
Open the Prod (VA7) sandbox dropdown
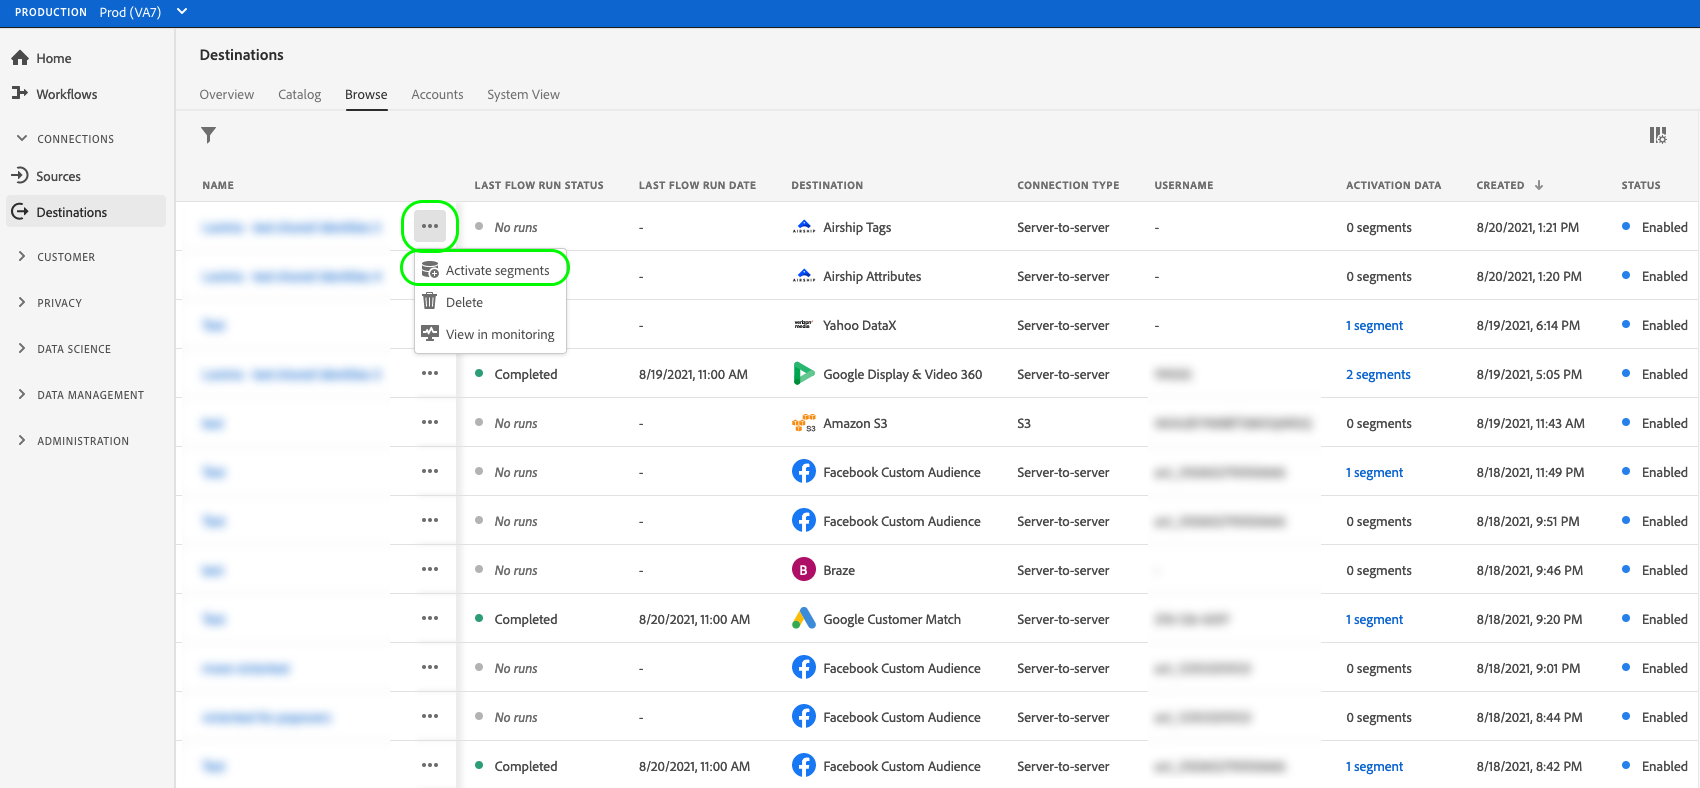[144, 12]
